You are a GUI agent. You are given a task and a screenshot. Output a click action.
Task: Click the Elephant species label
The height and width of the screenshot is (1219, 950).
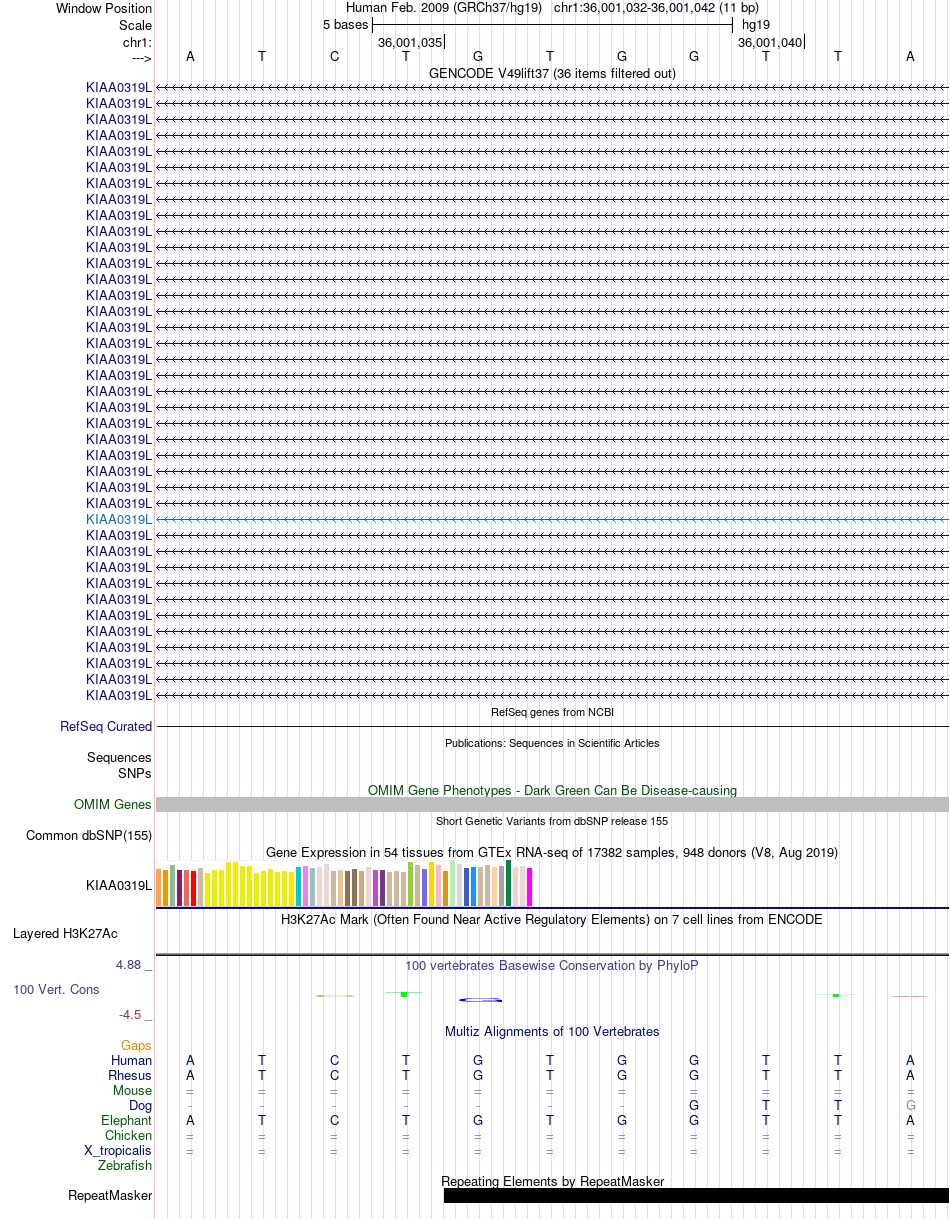pyautogui.click(x=126, y=1120)
